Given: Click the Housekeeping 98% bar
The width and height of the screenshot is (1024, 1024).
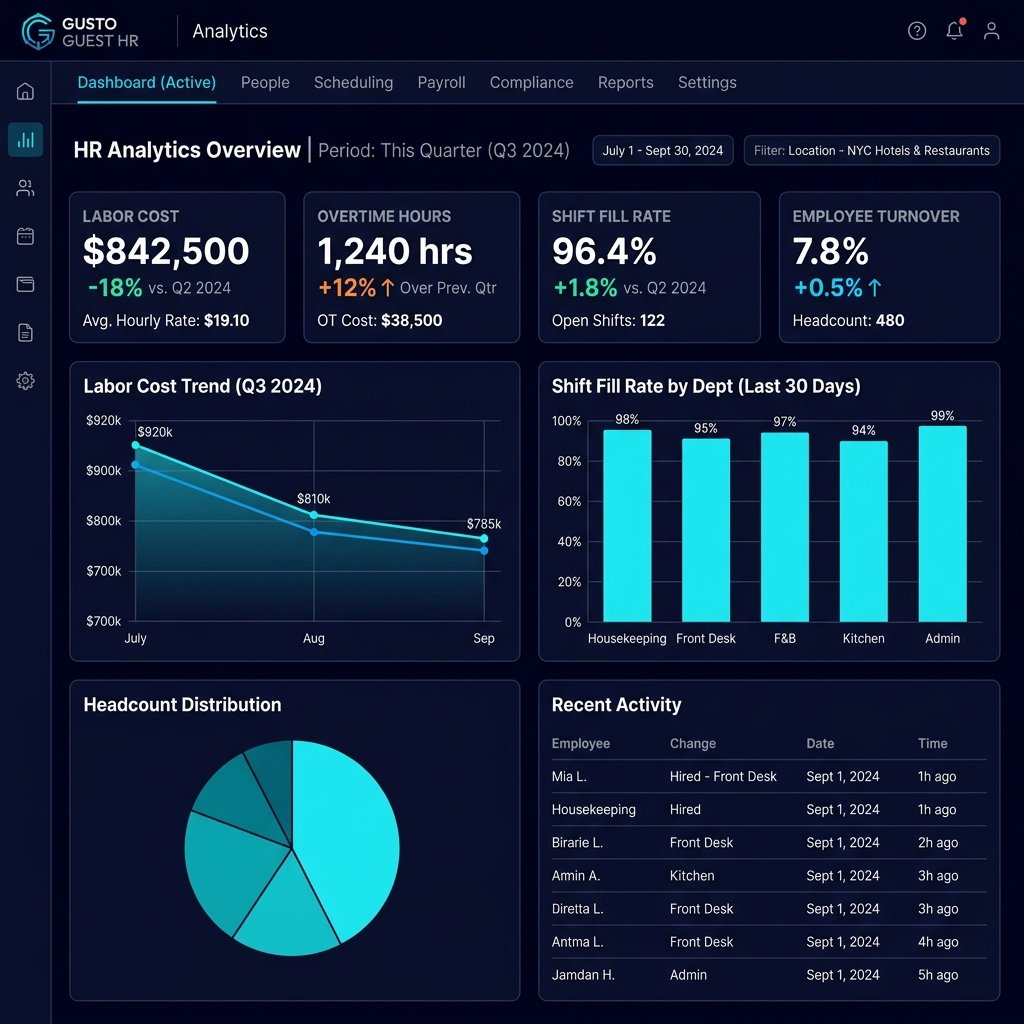Looking at the screenshot, I should tap(627, 526).
